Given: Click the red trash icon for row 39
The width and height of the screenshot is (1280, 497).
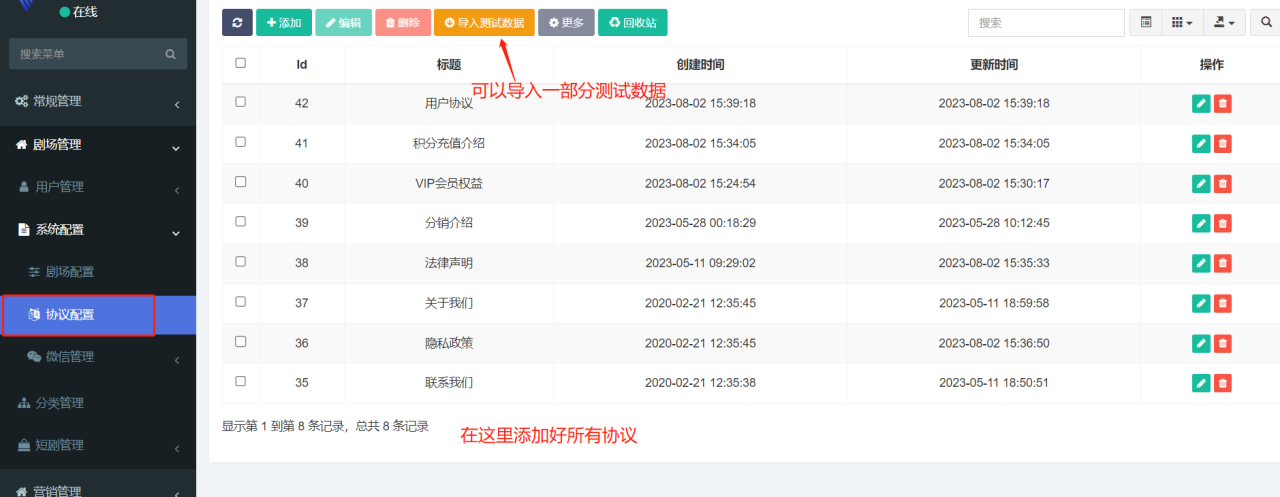Looking at the screenshot, I should 1222,223.
